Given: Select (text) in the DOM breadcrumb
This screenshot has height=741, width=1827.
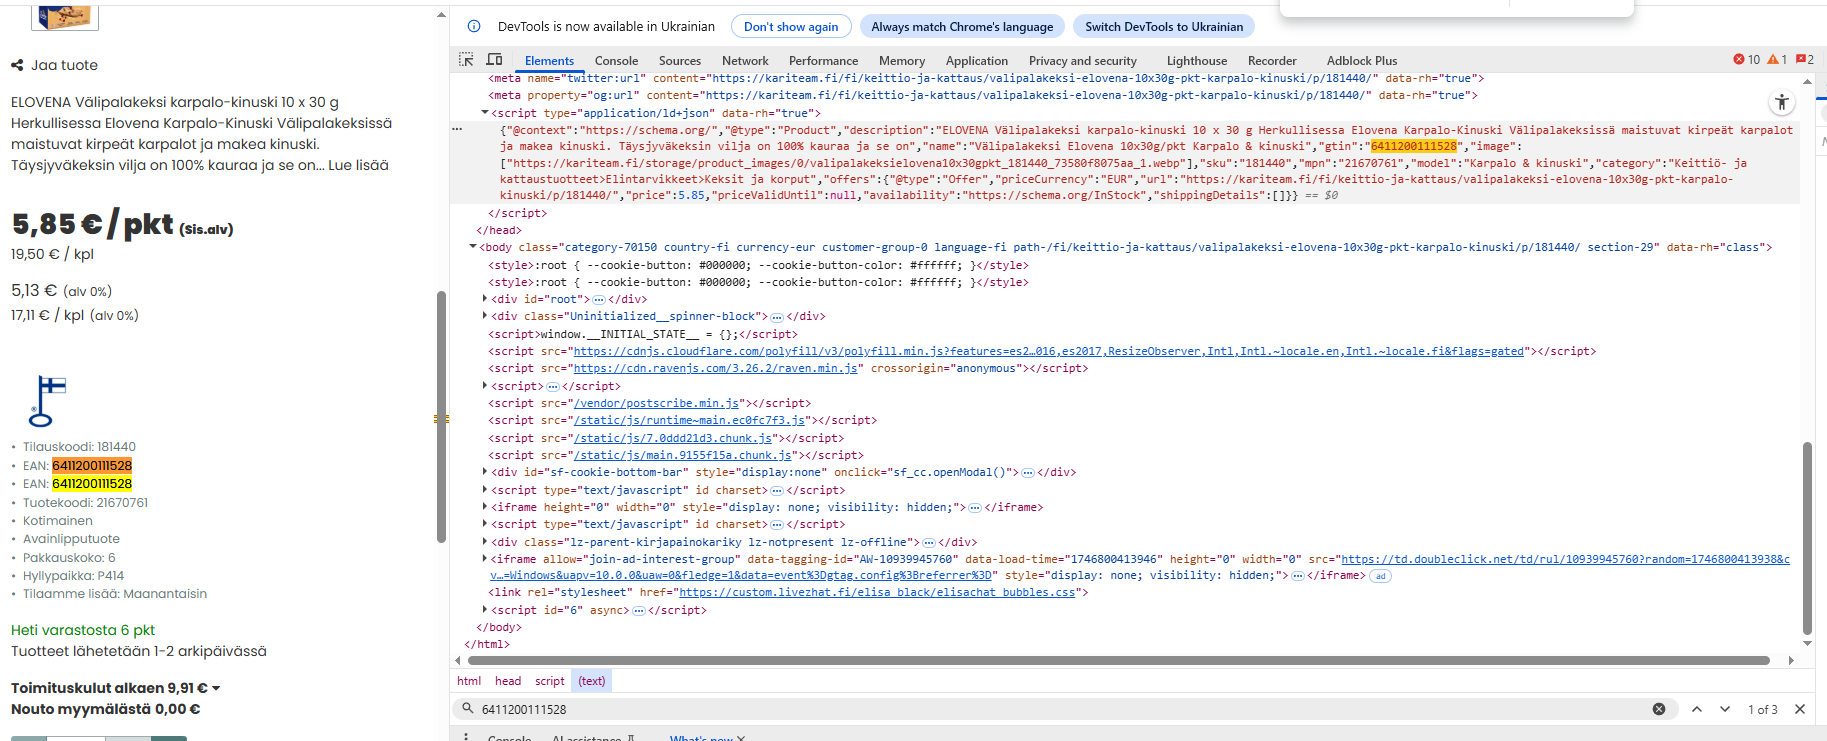Looking at the screenshot, I should (591, 681).
